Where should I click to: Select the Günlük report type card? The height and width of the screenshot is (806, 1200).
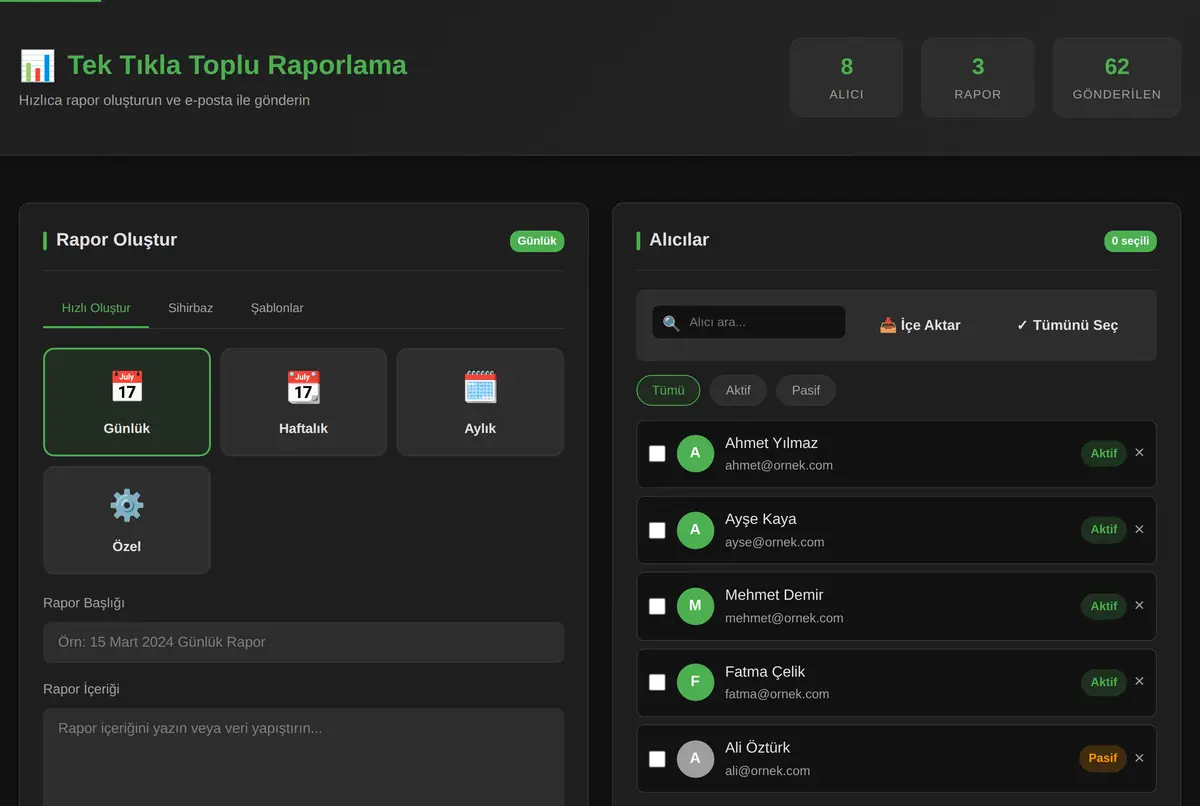[127, 402]
